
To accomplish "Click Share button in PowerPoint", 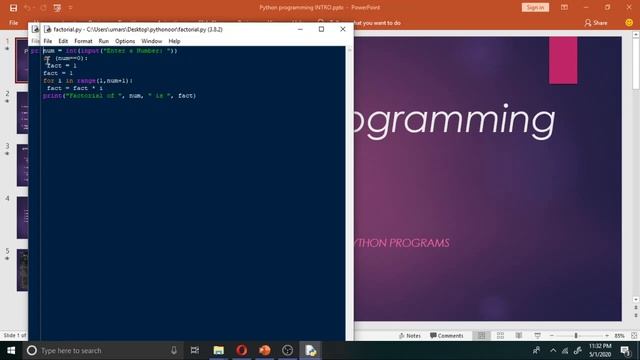I will coord(596,23).
